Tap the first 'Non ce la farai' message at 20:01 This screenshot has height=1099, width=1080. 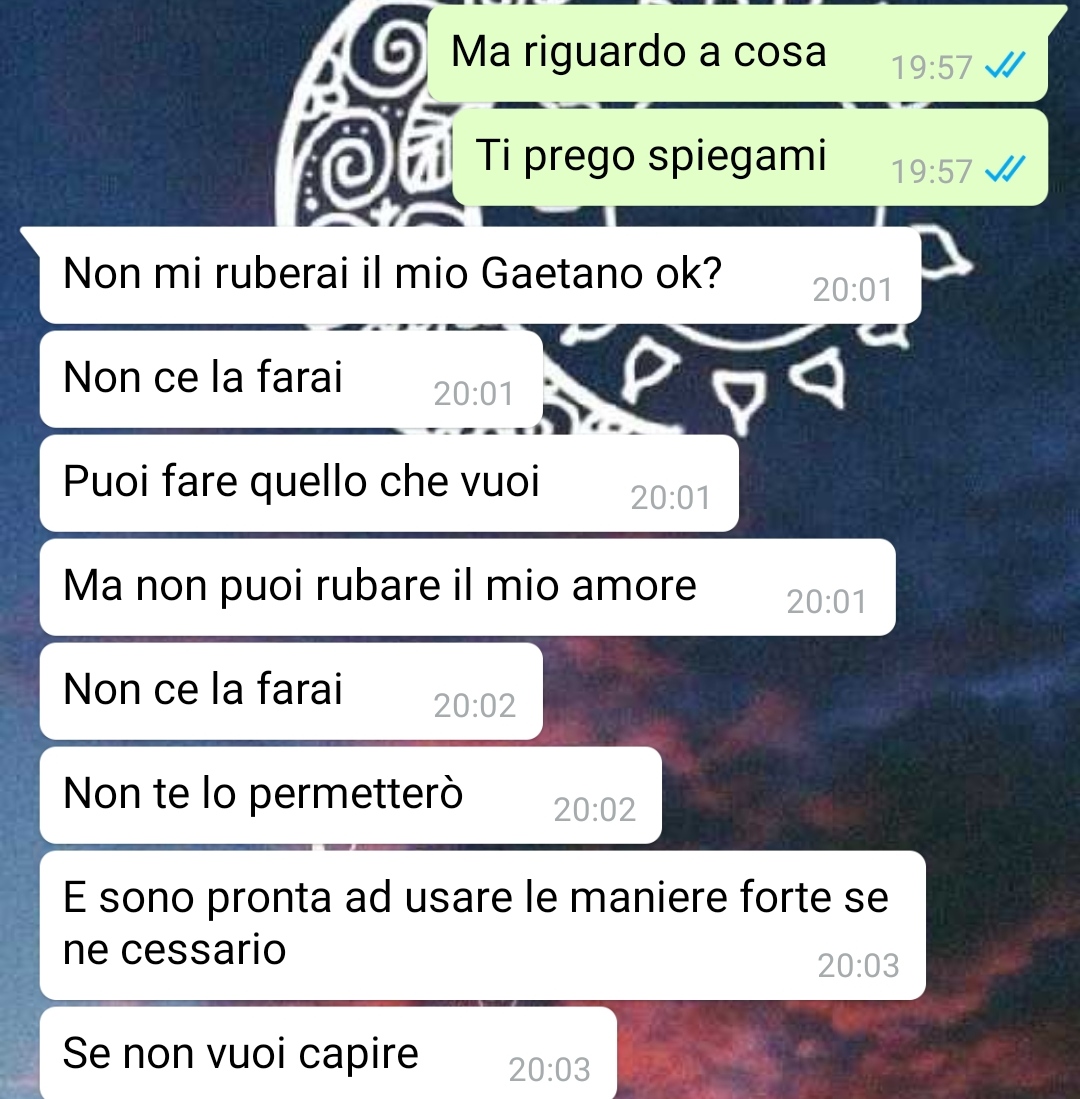[x=292, y=379]
